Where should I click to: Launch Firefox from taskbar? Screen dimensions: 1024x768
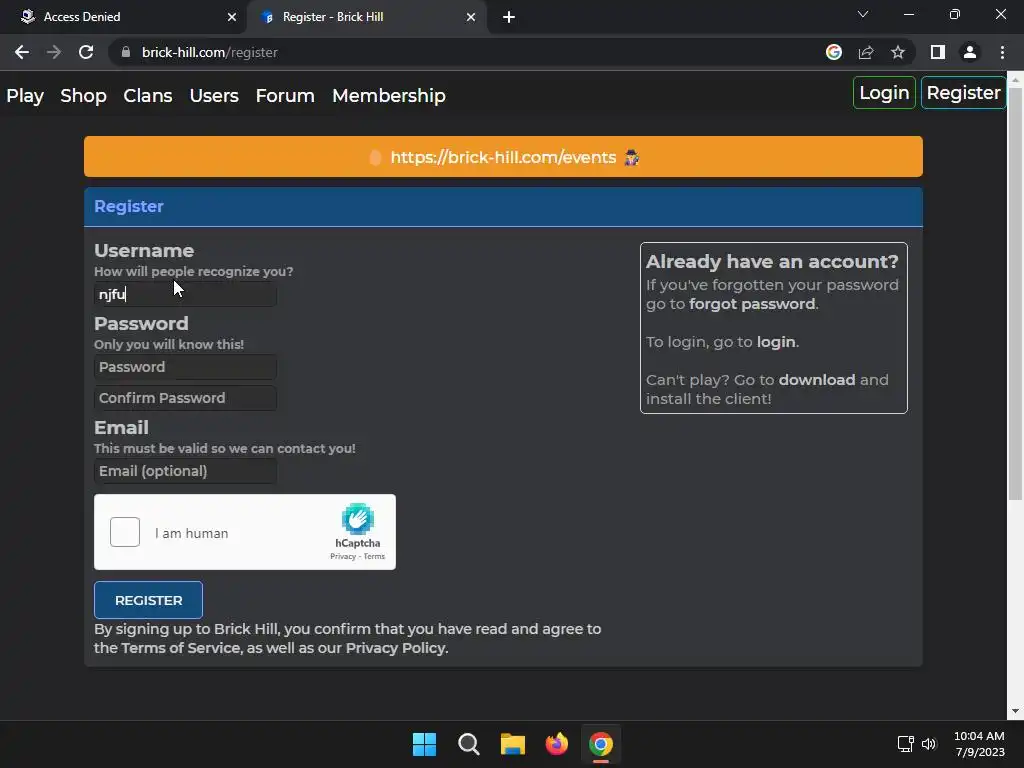[556, 744]
